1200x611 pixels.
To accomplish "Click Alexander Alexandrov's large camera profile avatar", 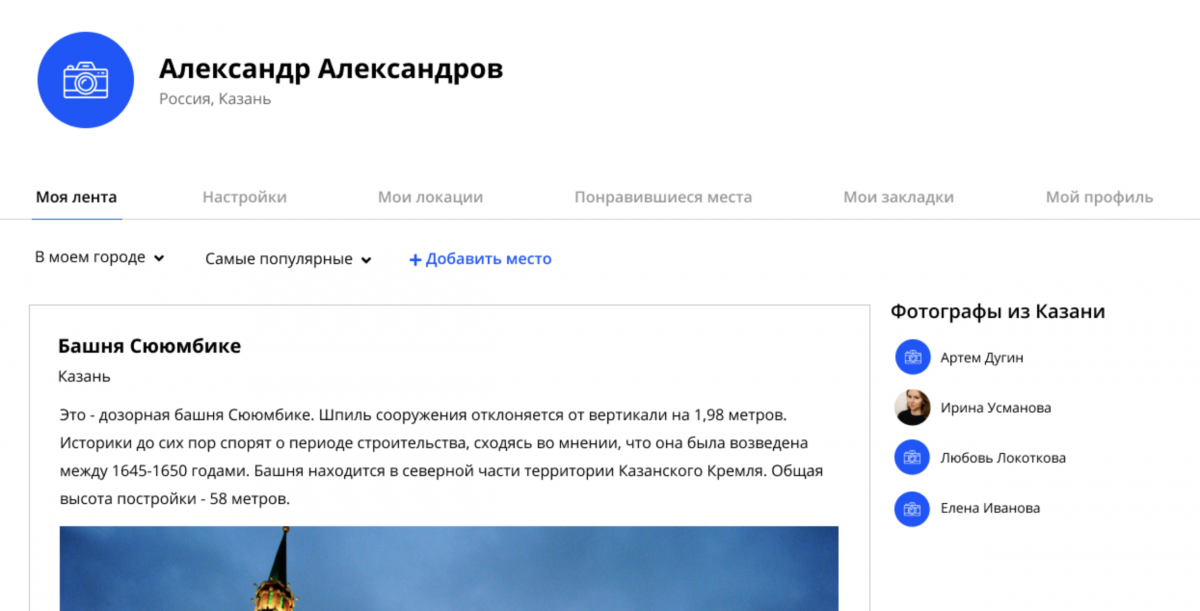I will (x=85, y=80).
